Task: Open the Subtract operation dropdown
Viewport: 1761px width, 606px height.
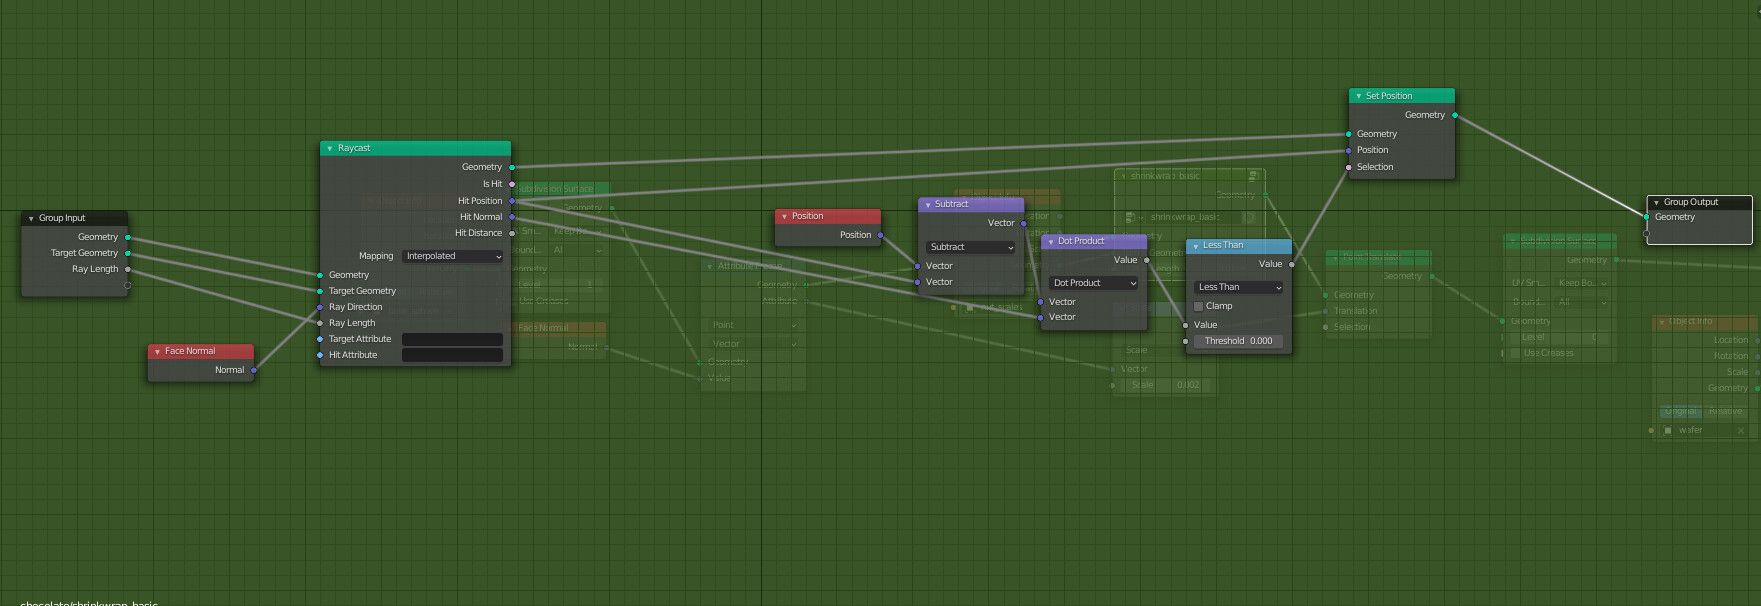Action: [x=970, y=247]
